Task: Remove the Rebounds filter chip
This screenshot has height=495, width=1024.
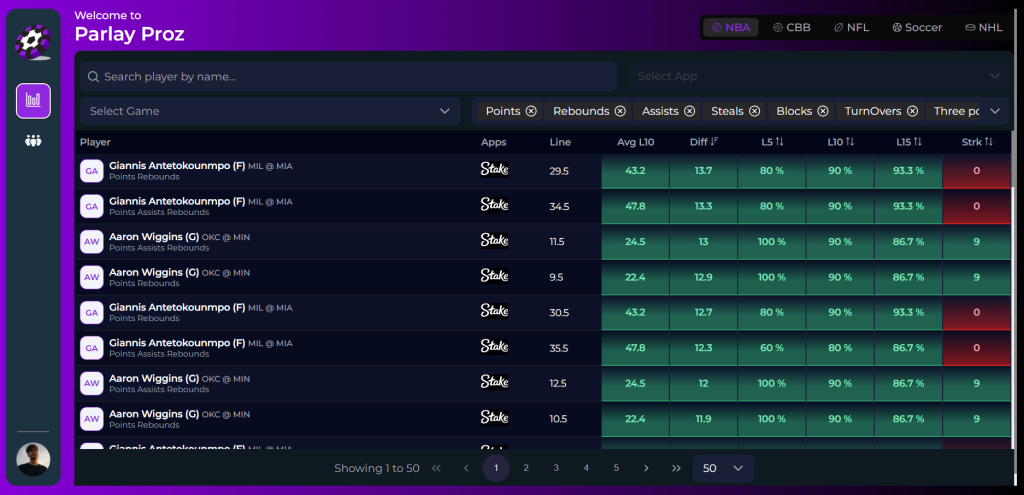Action: coord(620,111)
